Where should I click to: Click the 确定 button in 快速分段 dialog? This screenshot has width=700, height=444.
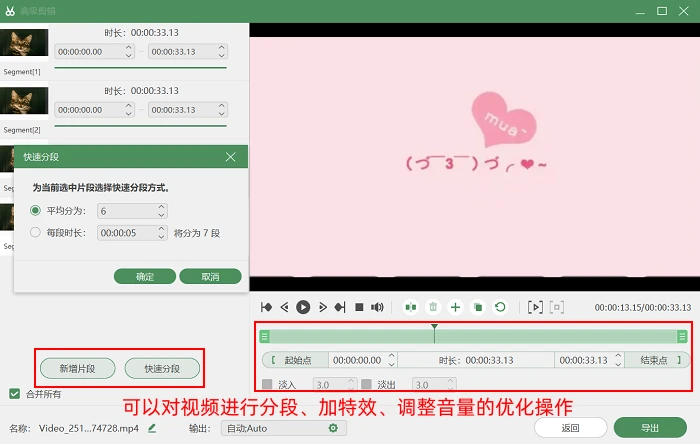pyautogui.click(x=145, y=276)
